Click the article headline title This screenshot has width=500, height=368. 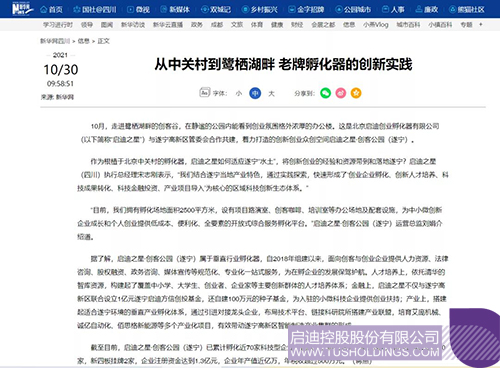pyautogui.click(x=283, y=64)
